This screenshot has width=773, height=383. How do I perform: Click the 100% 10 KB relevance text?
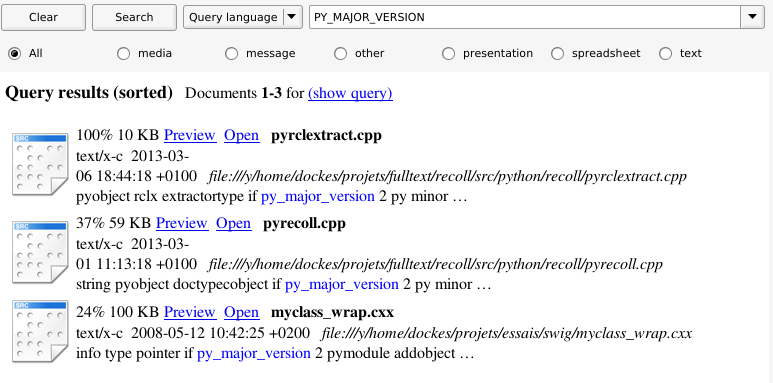point(118,135)
